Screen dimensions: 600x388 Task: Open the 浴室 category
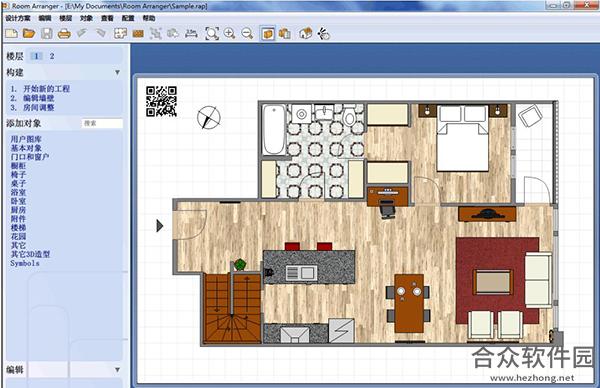click(x=18, y=192)
